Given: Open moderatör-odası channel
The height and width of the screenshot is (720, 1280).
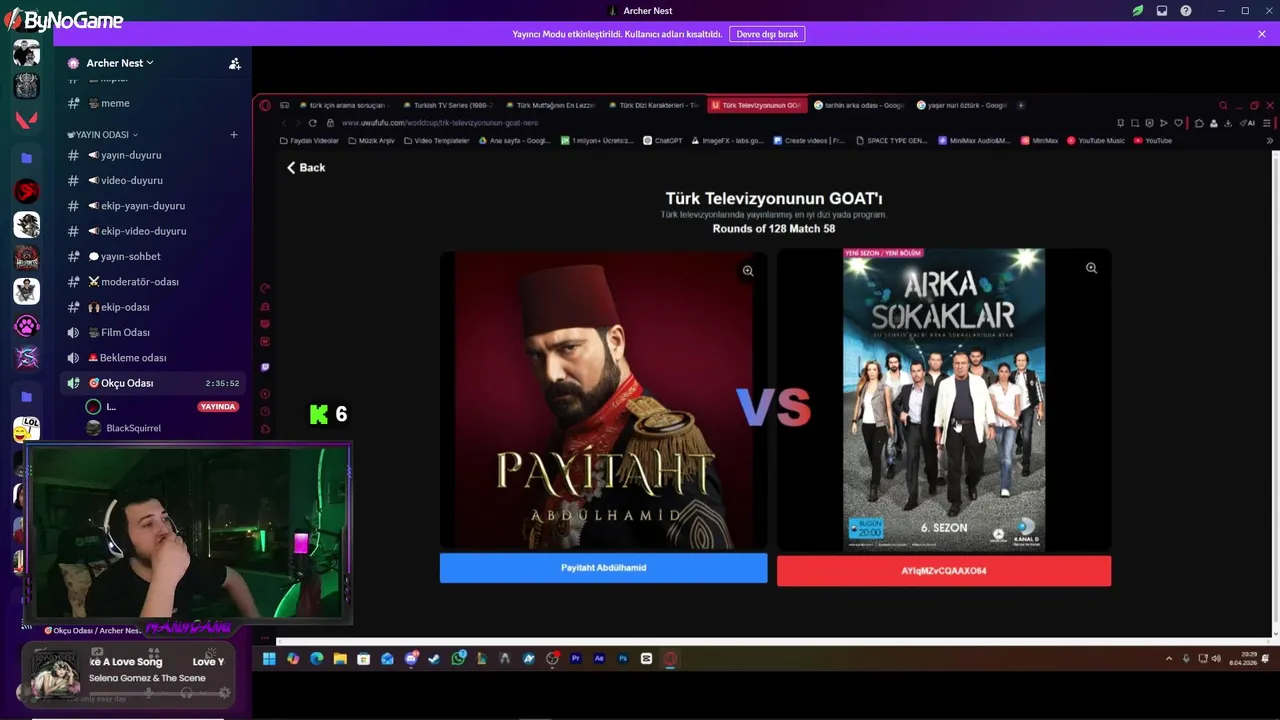Looking at the screenshot, I should pos(150,282).
